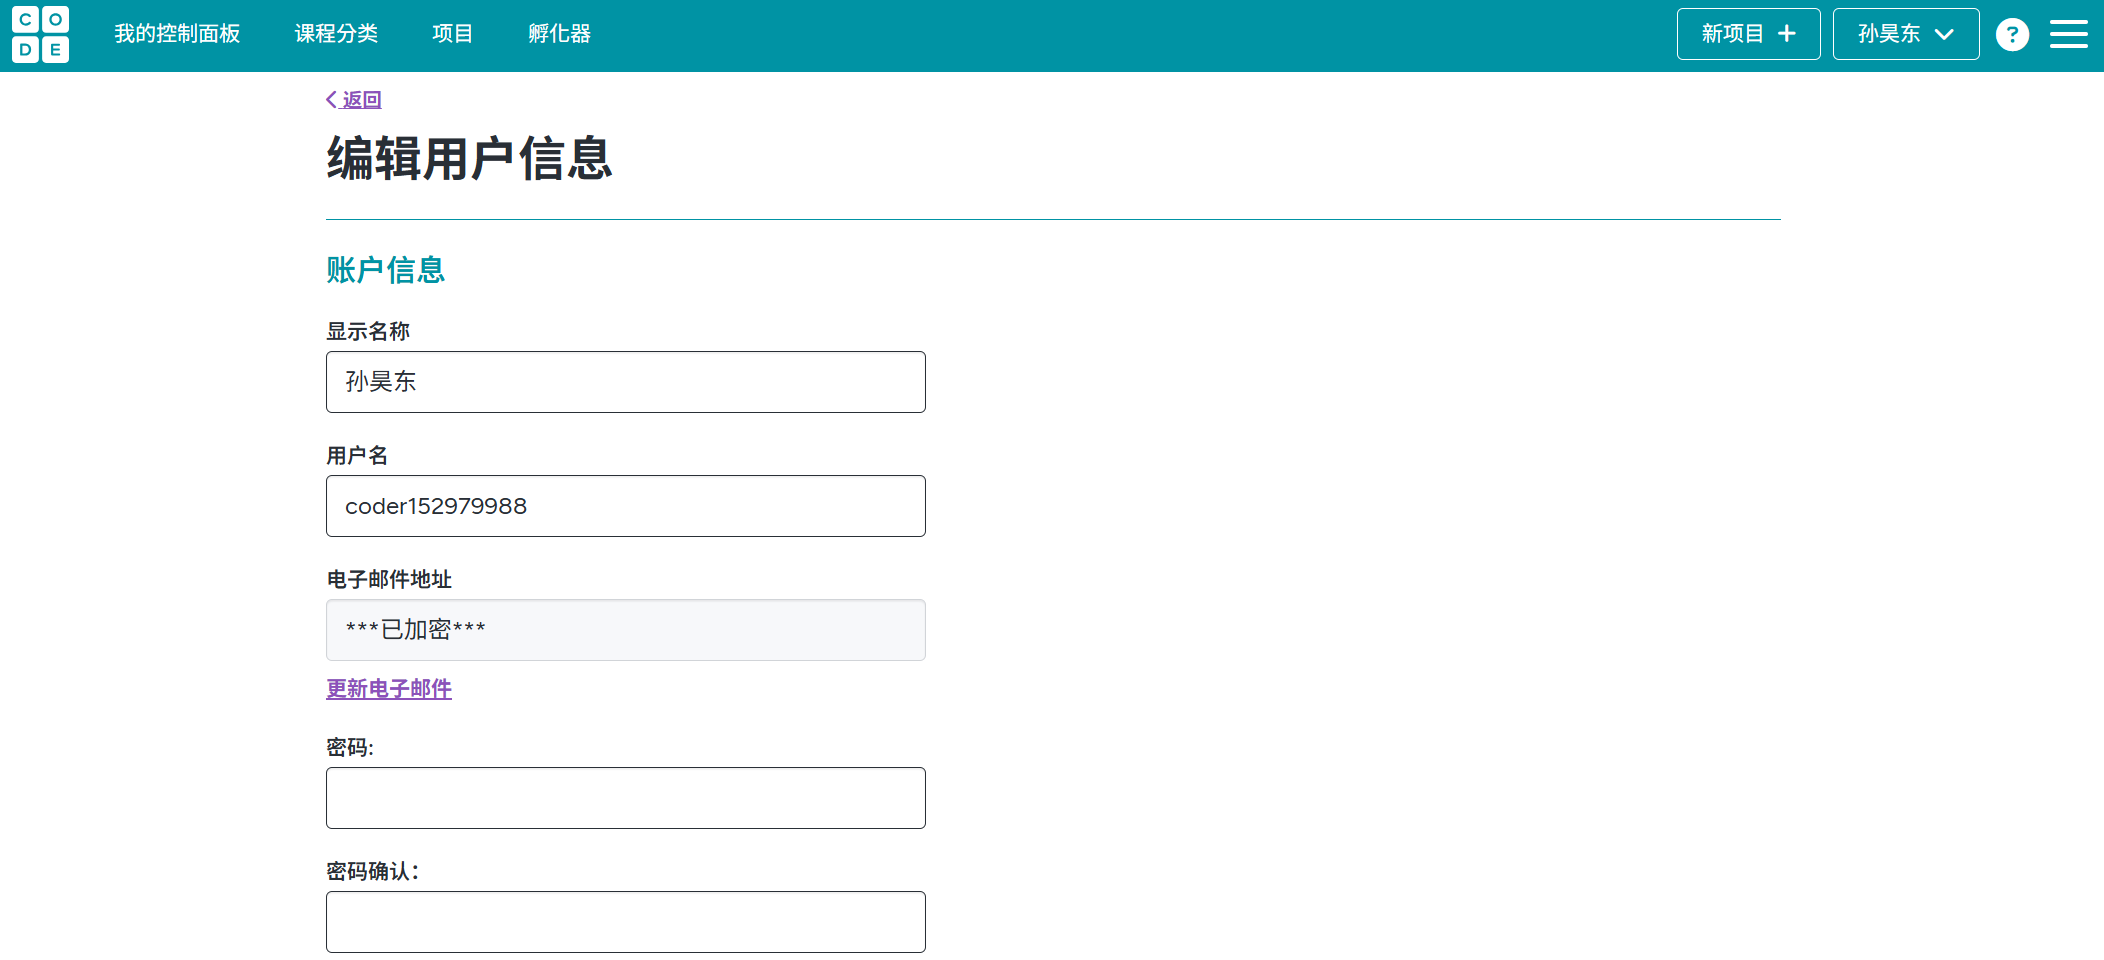
Task: Click the 用户名 label
Action: (x=357, y=455)
